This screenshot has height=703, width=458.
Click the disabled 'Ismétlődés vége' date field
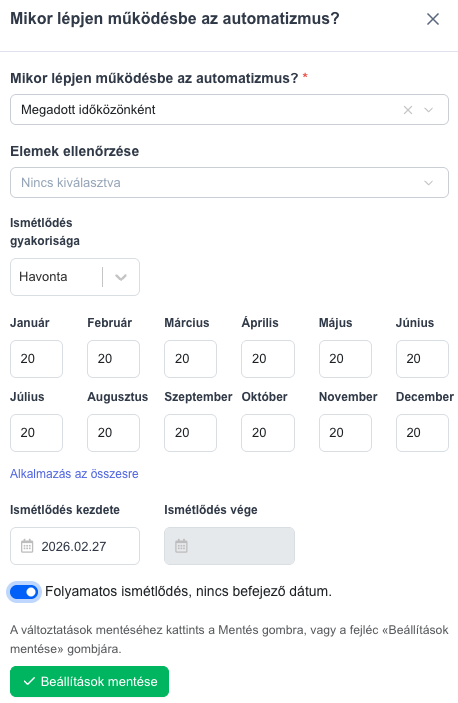coord(229,546)
